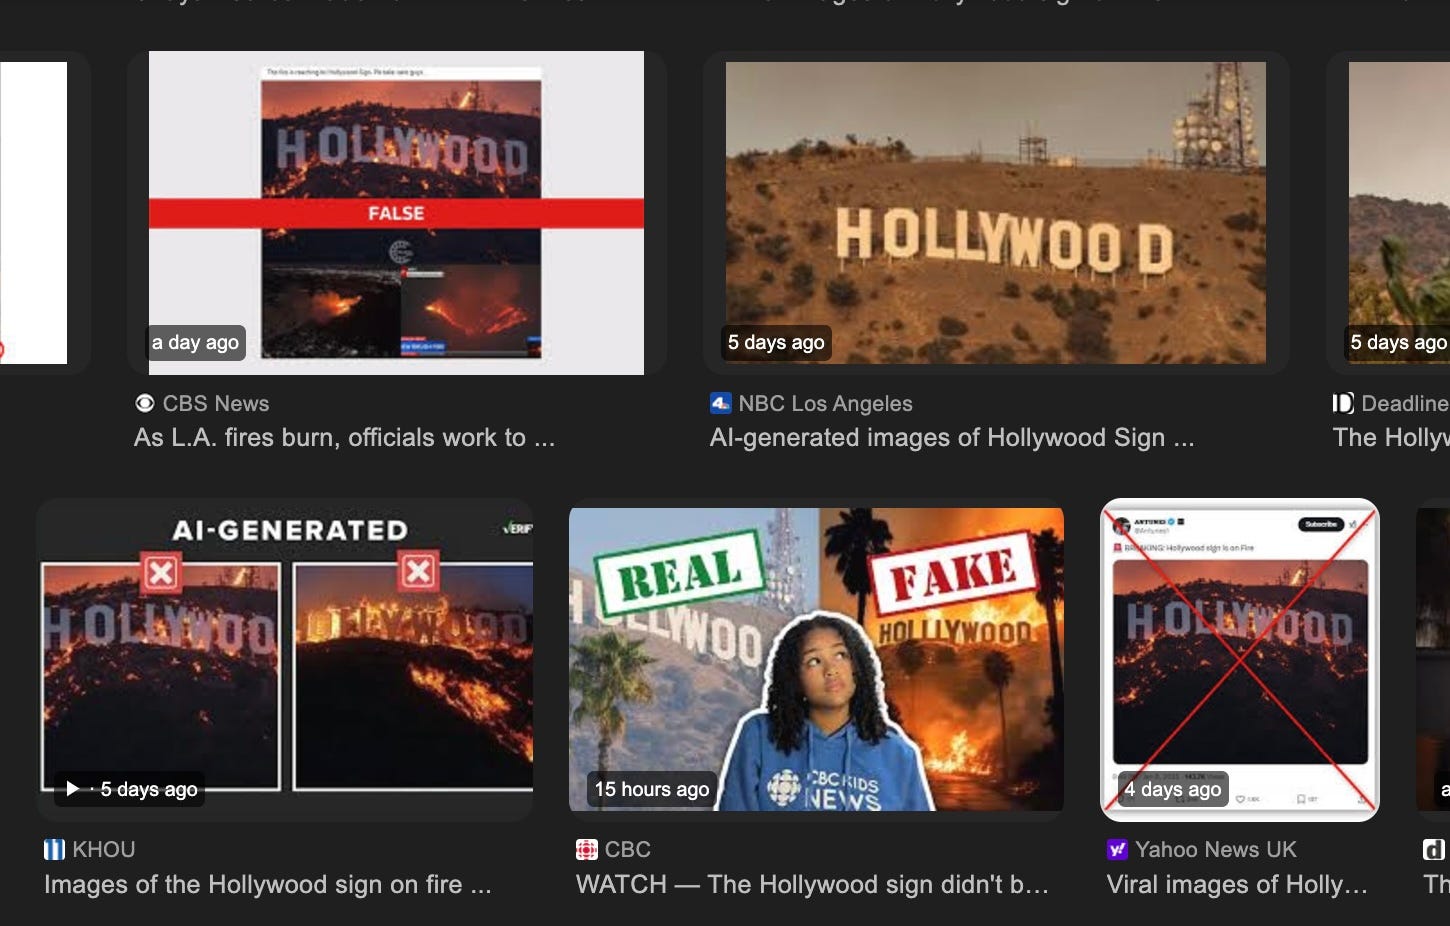
Task: Open the KHOU AI-generated video thumbnail
Action: (x=285, y=660)
